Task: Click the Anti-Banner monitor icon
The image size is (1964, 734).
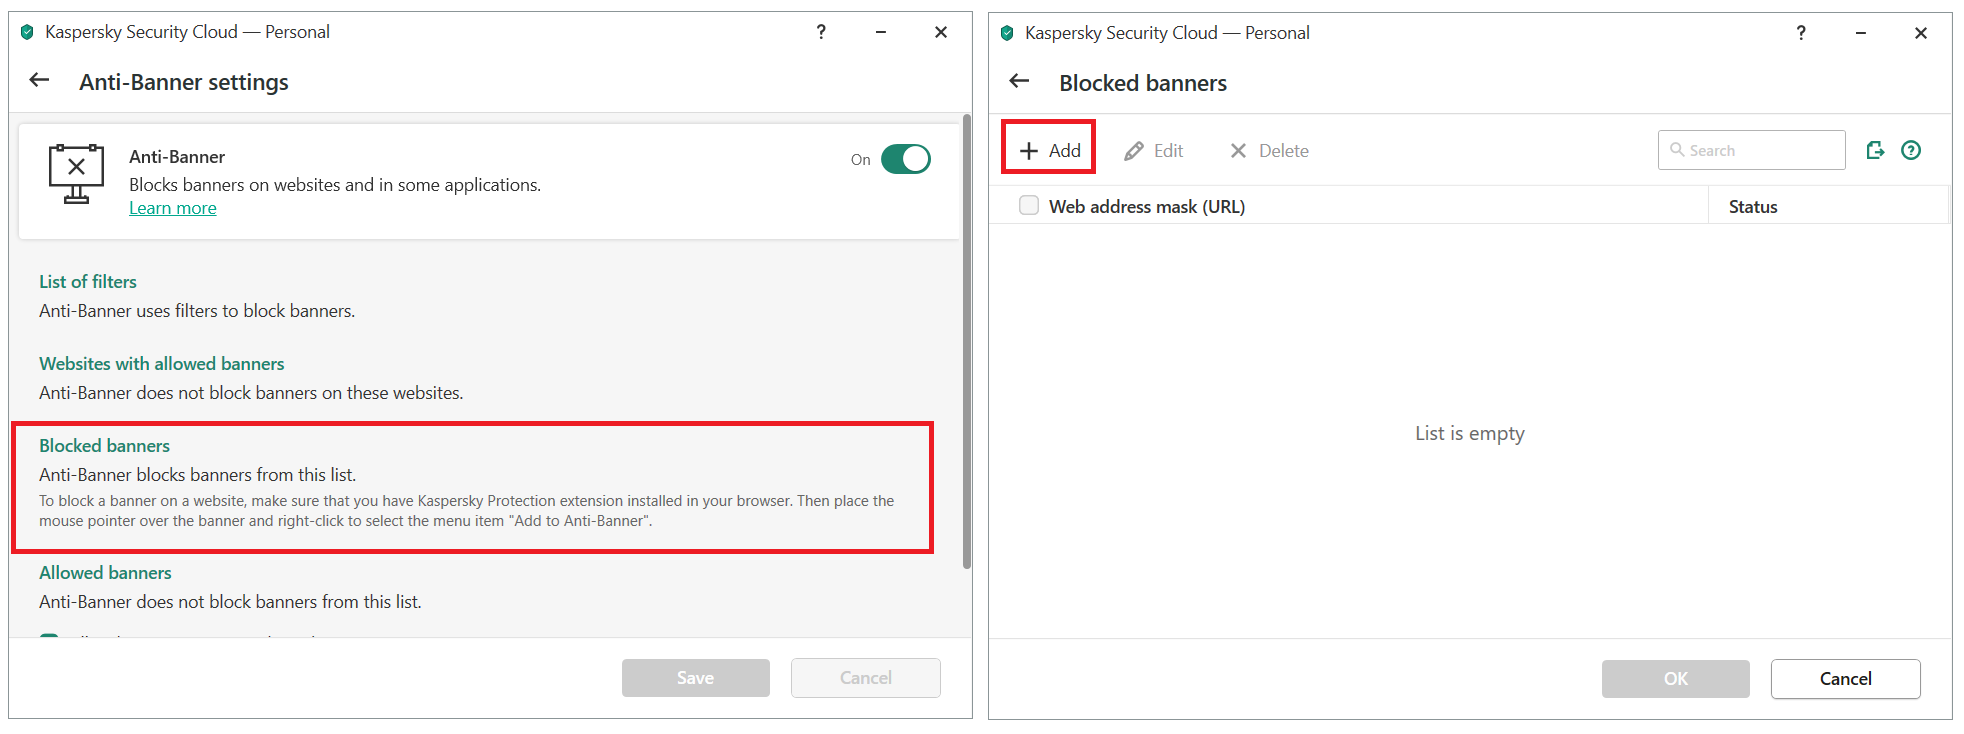Action: coord(76,173)
